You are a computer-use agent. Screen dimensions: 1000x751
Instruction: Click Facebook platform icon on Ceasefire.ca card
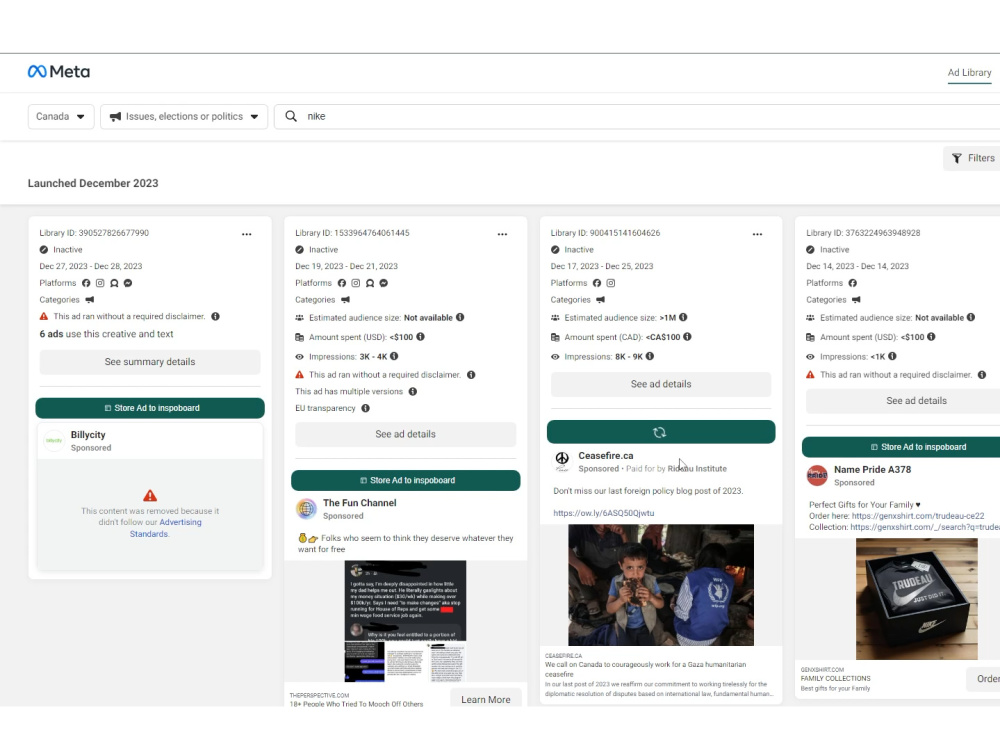(x=597, y=283)
